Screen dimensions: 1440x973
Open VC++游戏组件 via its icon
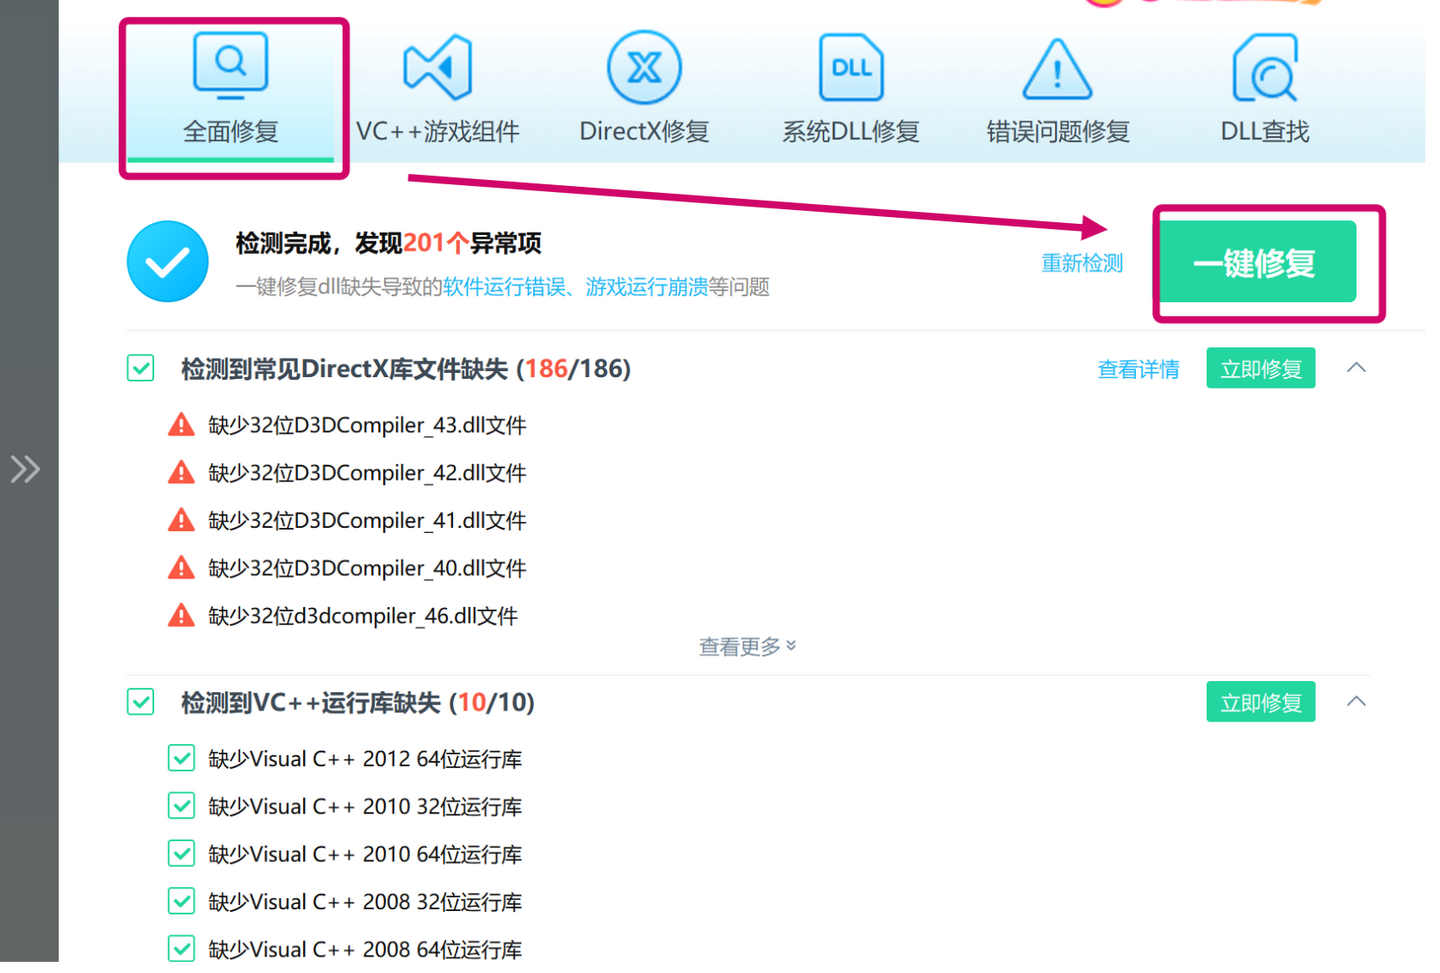point(437,66)
